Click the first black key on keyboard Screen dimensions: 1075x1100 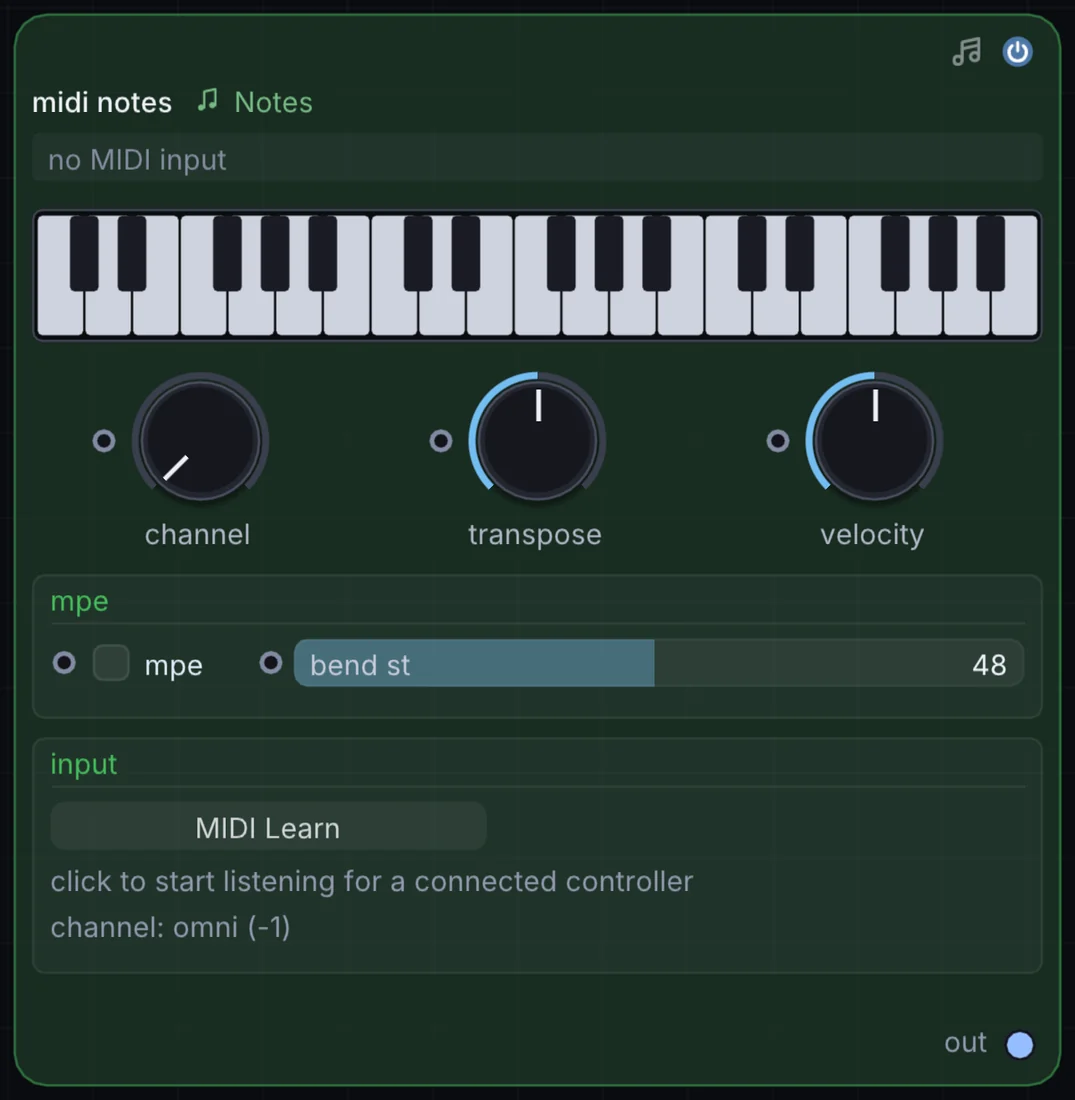(84, 253)
